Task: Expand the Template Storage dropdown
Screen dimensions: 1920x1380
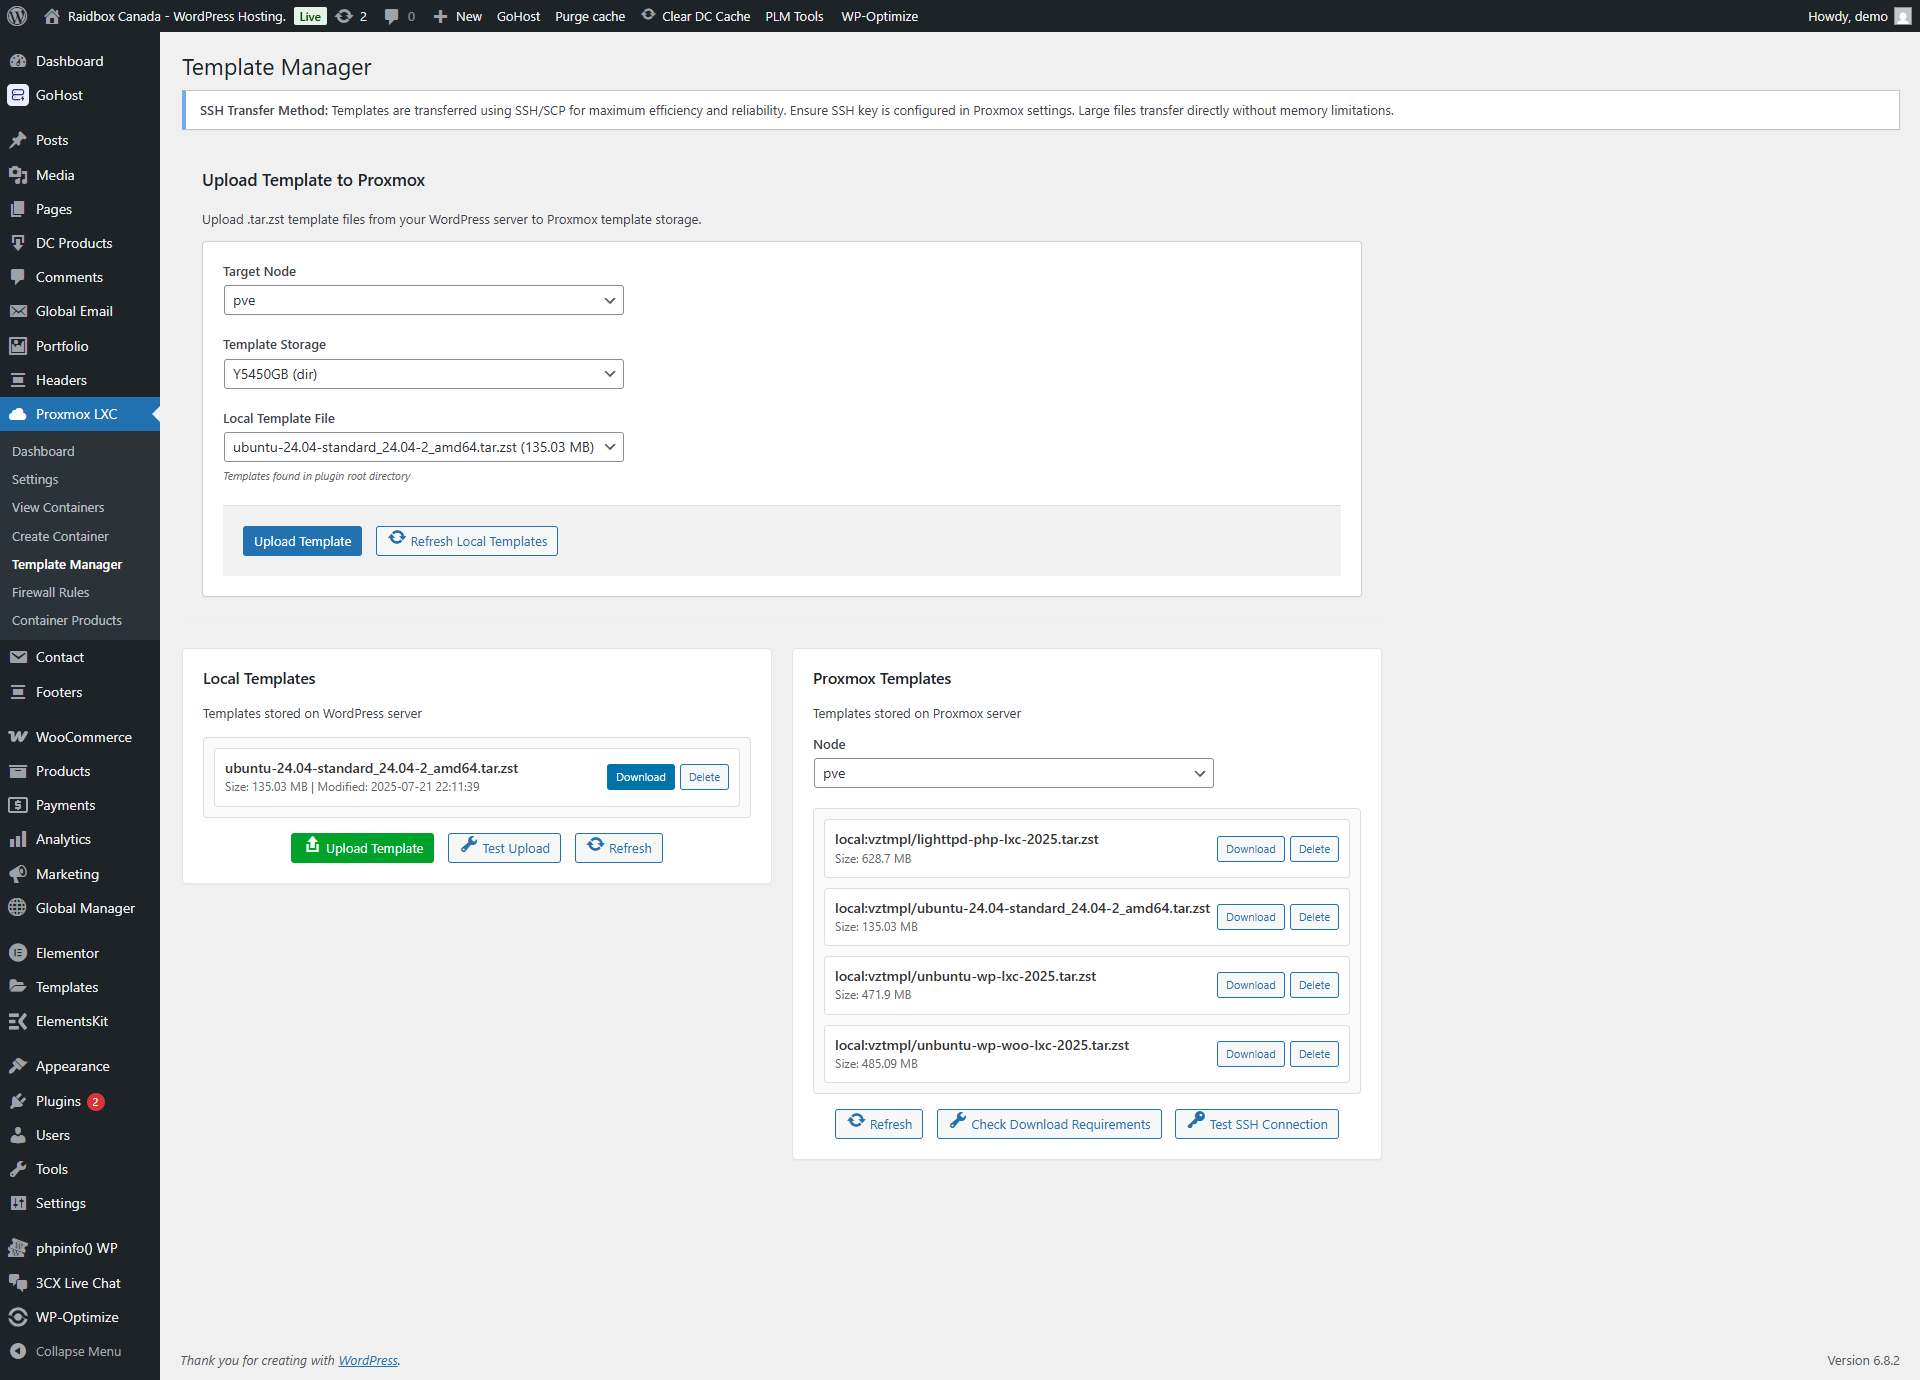Action: coord(423,374)
